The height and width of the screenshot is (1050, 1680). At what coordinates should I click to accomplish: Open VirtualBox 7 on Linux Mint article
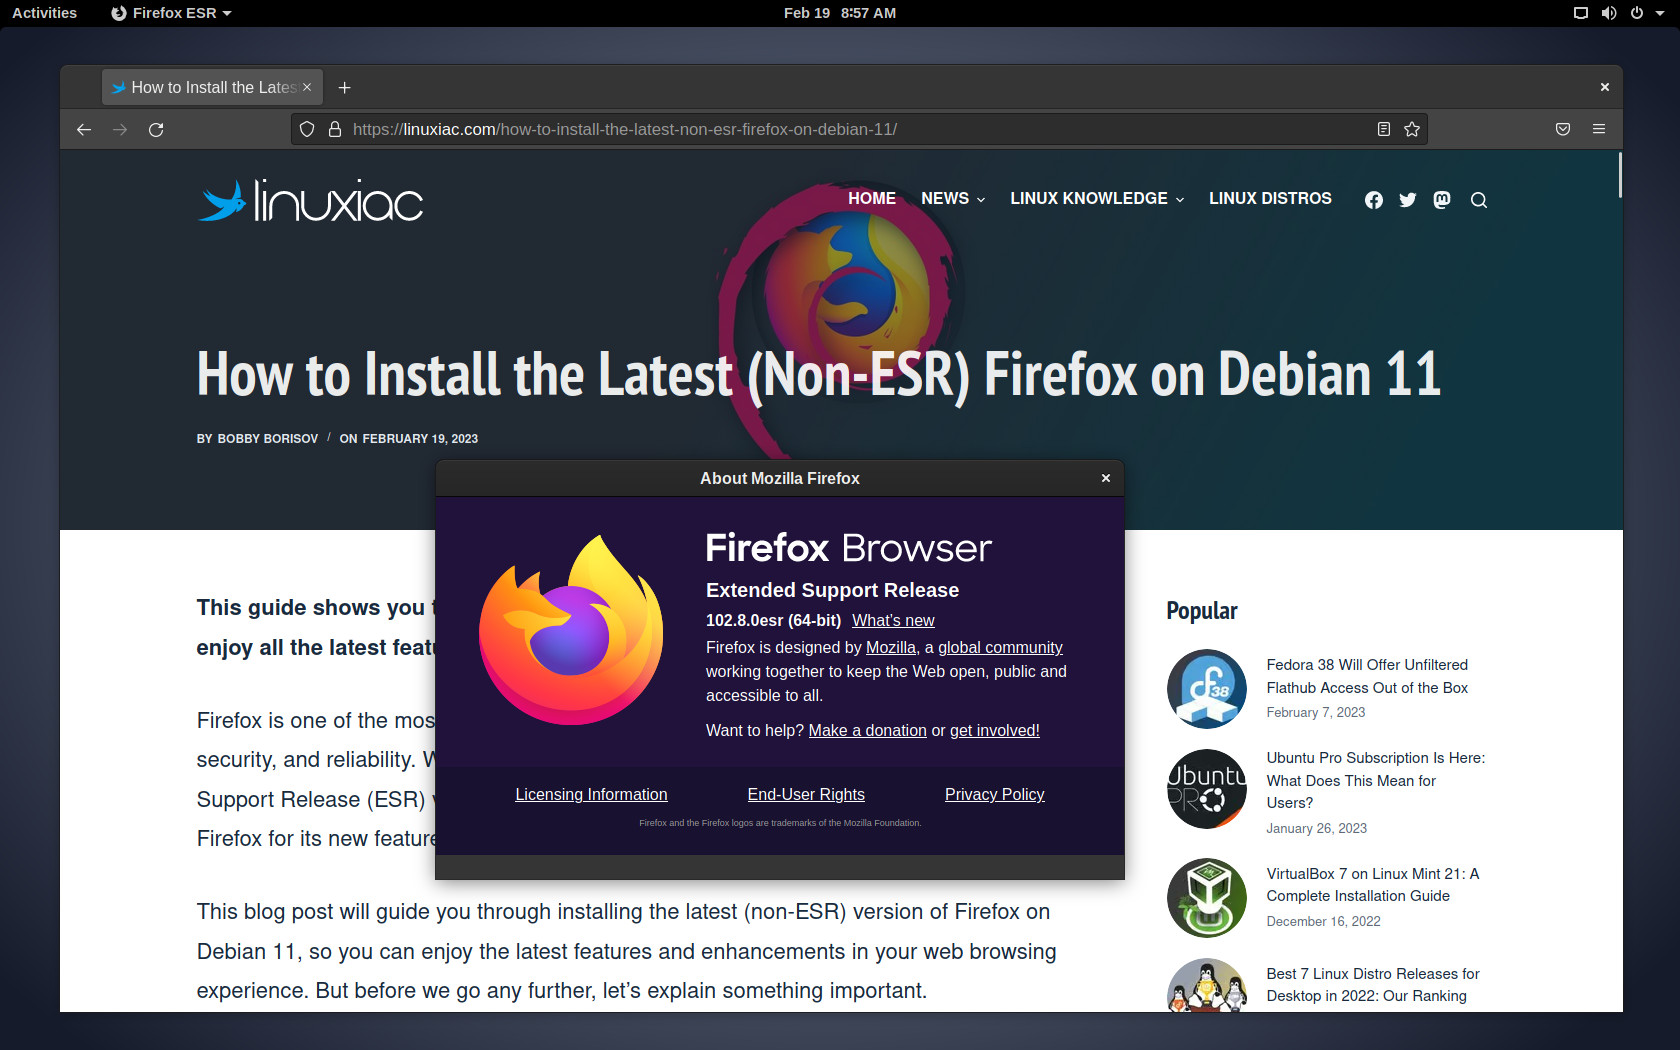point(1372,885)
